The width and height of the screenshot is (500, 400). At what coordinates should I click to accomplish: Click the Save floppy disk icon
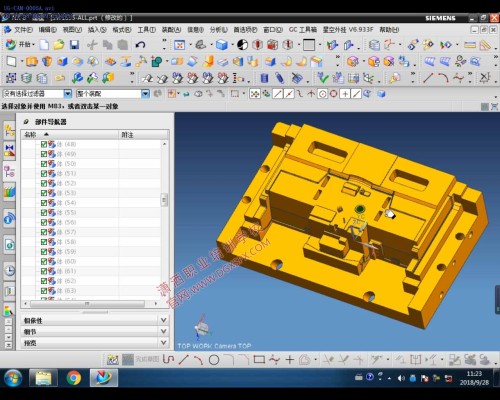click(74, 45)
